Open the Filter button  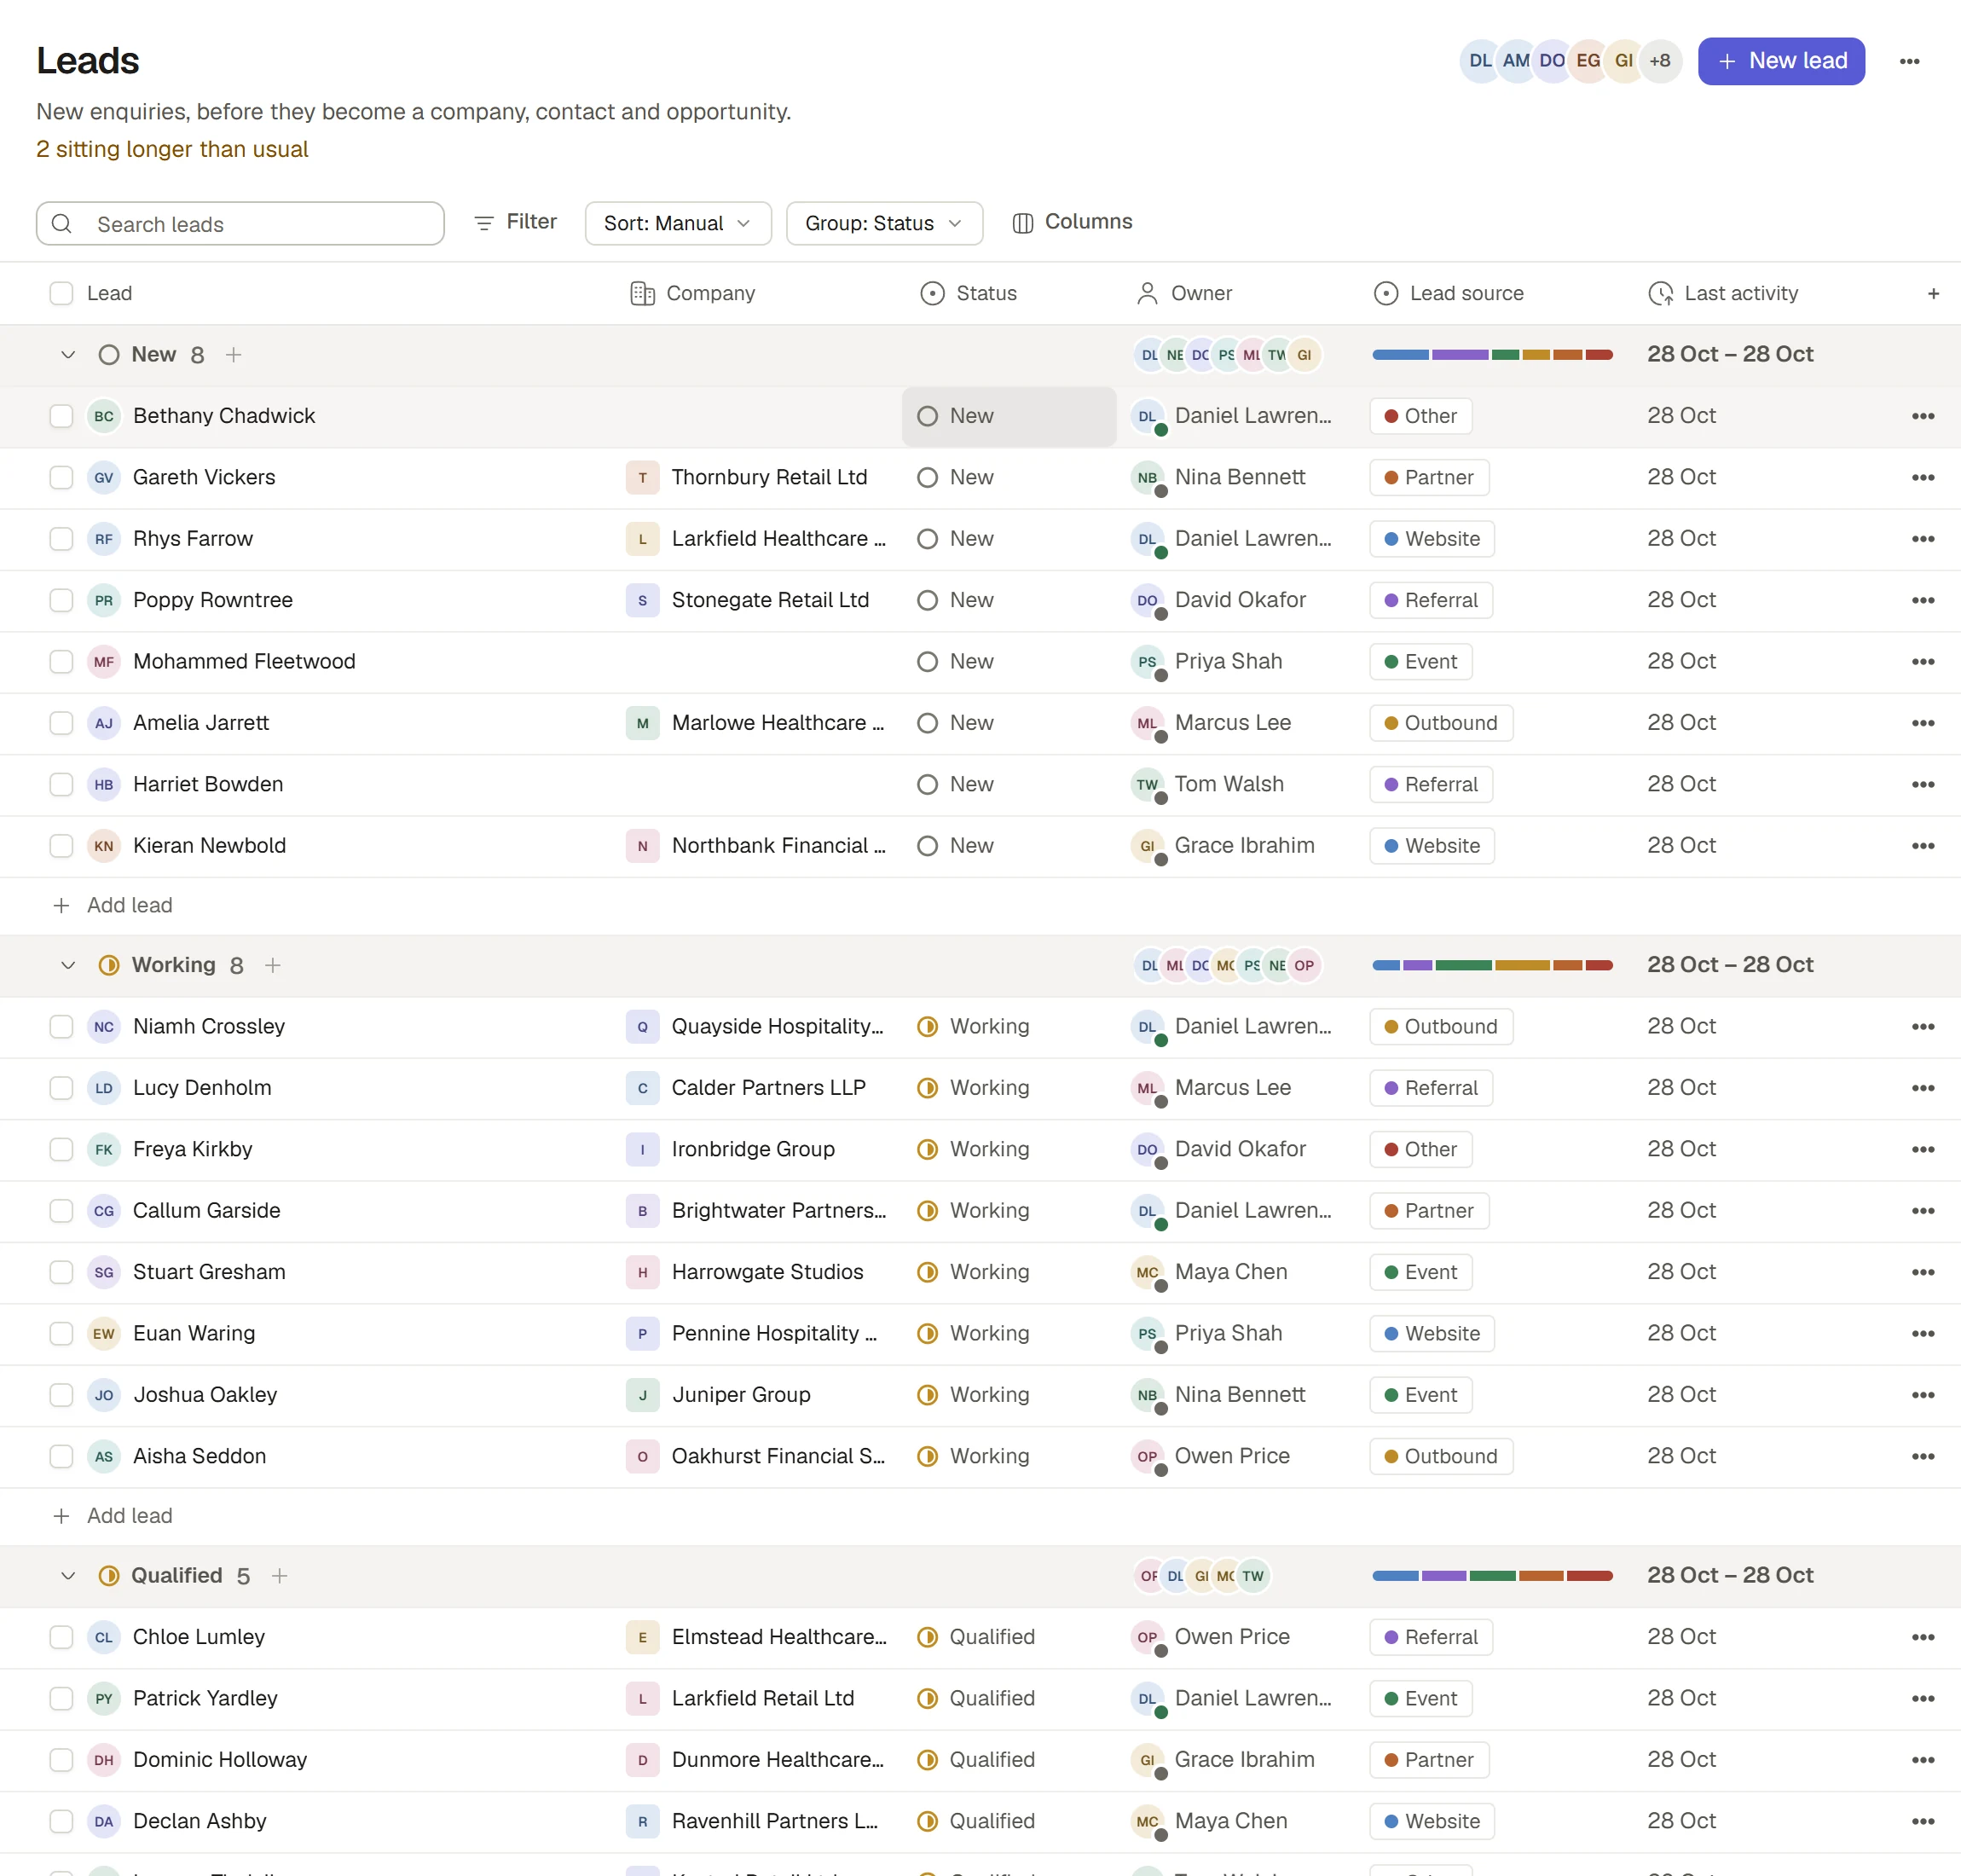pyautogui.click(x=515, y=222)
